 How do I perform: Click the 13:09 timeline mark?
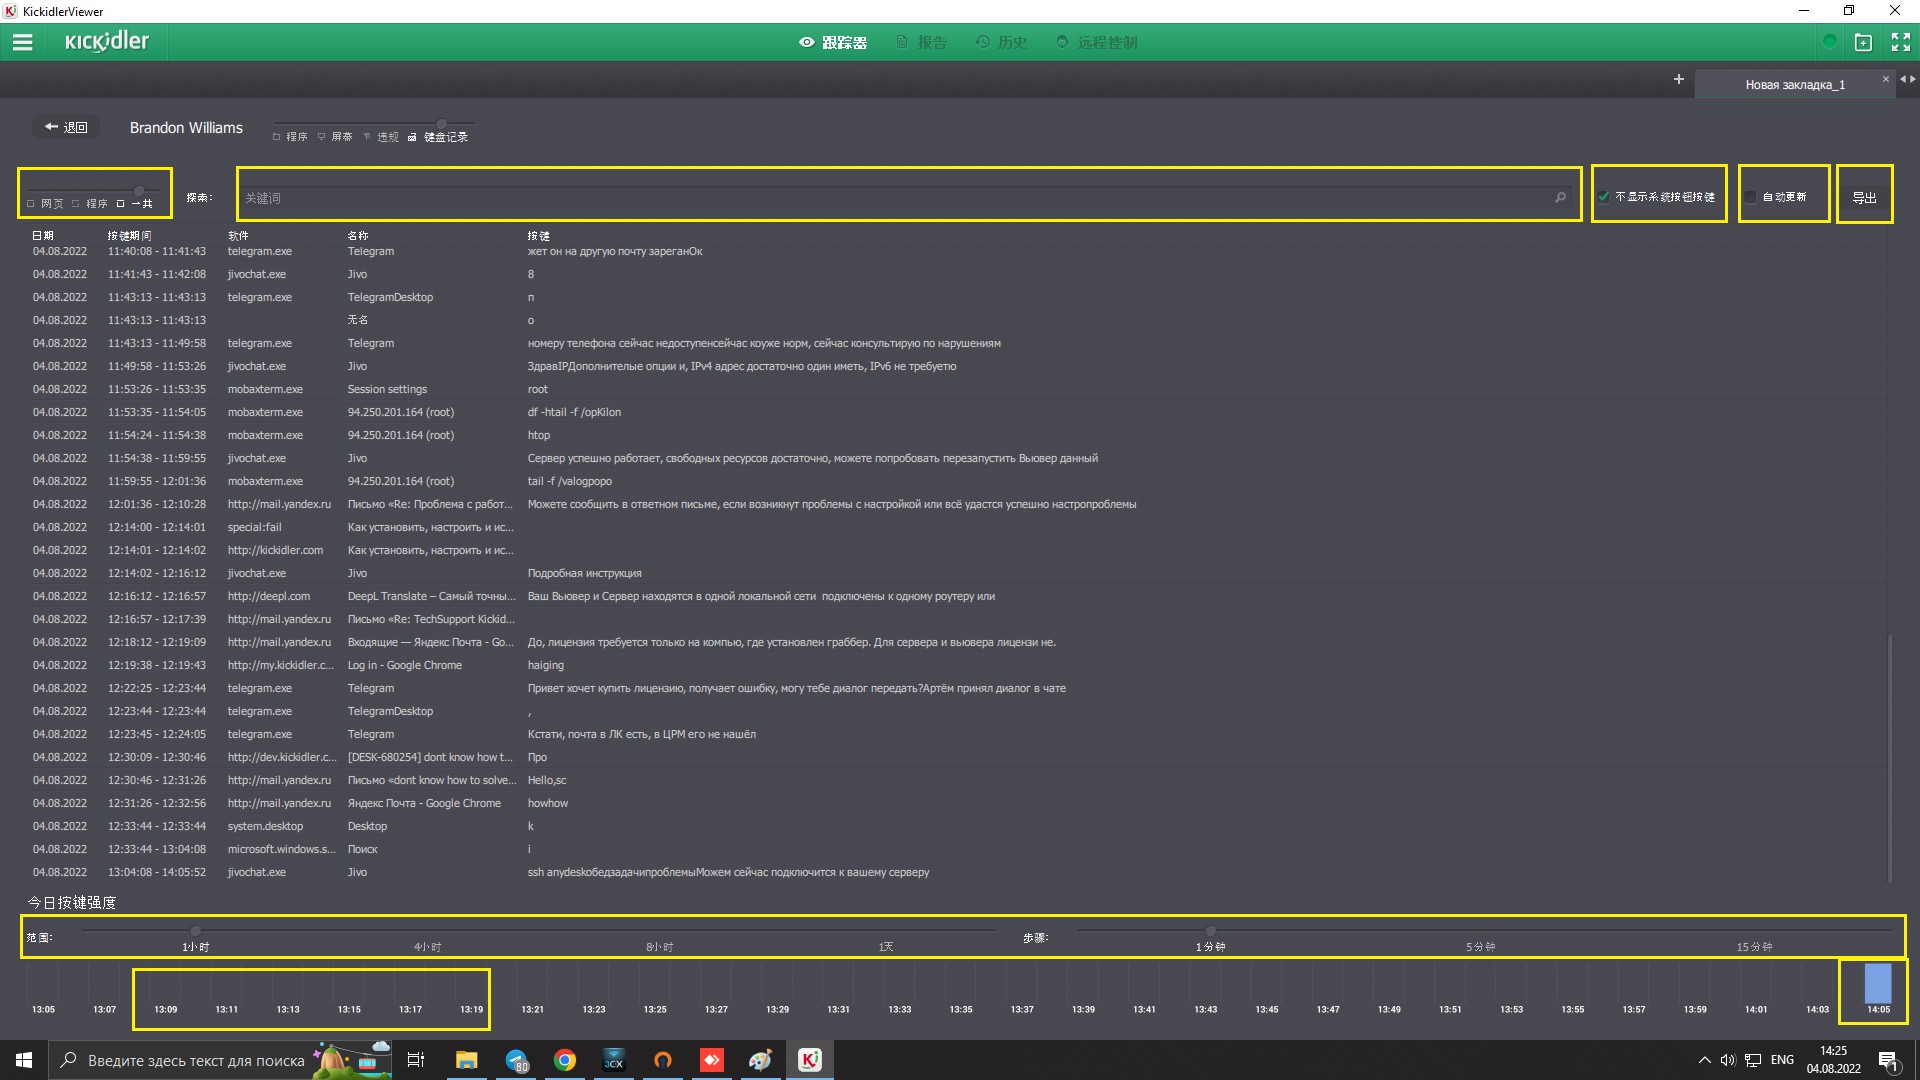pyautogui.click(x=165, y=1010)
